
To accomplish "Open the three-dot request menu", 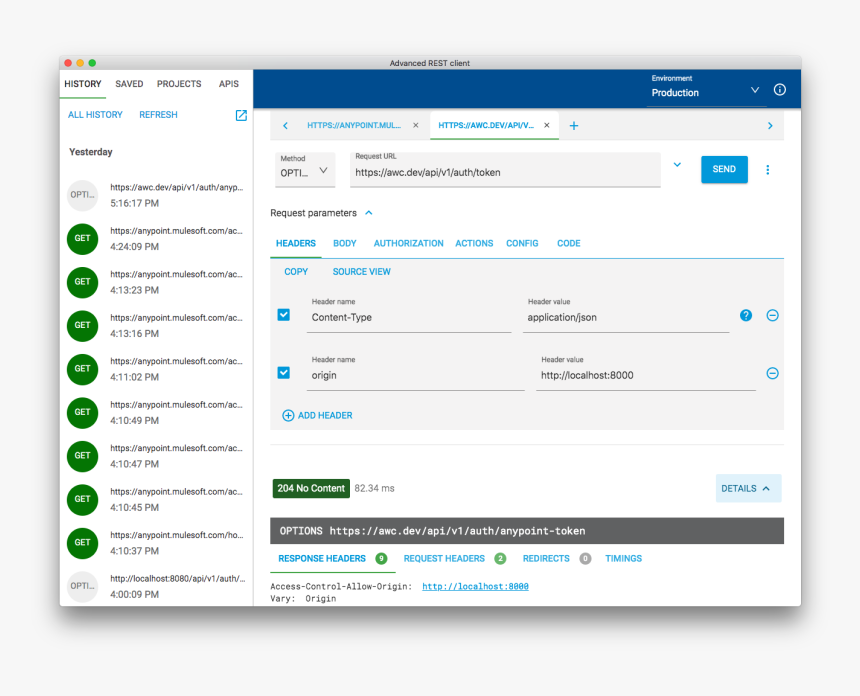I will tap(768, 170).
